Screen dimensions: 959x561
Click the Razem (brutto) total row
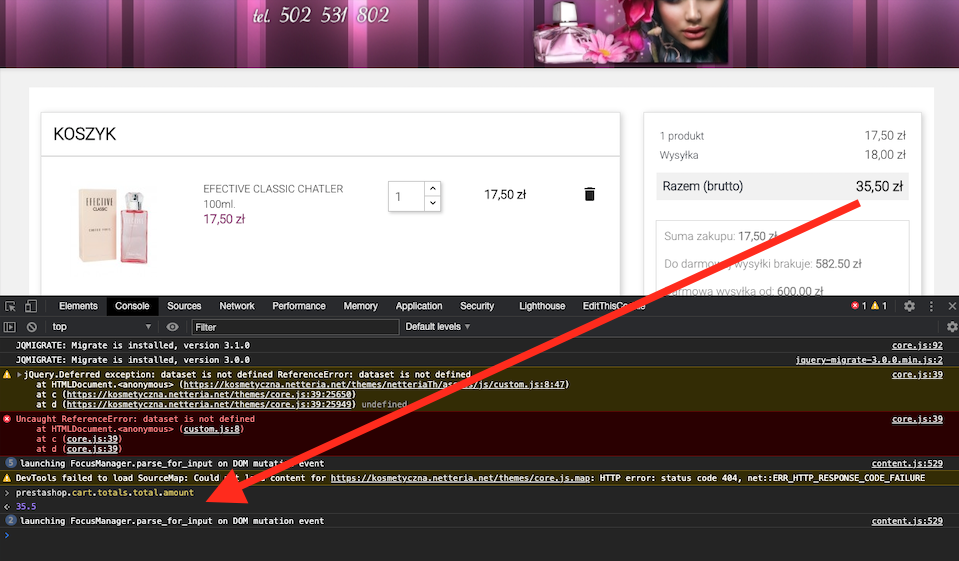(x=782, y=186)
